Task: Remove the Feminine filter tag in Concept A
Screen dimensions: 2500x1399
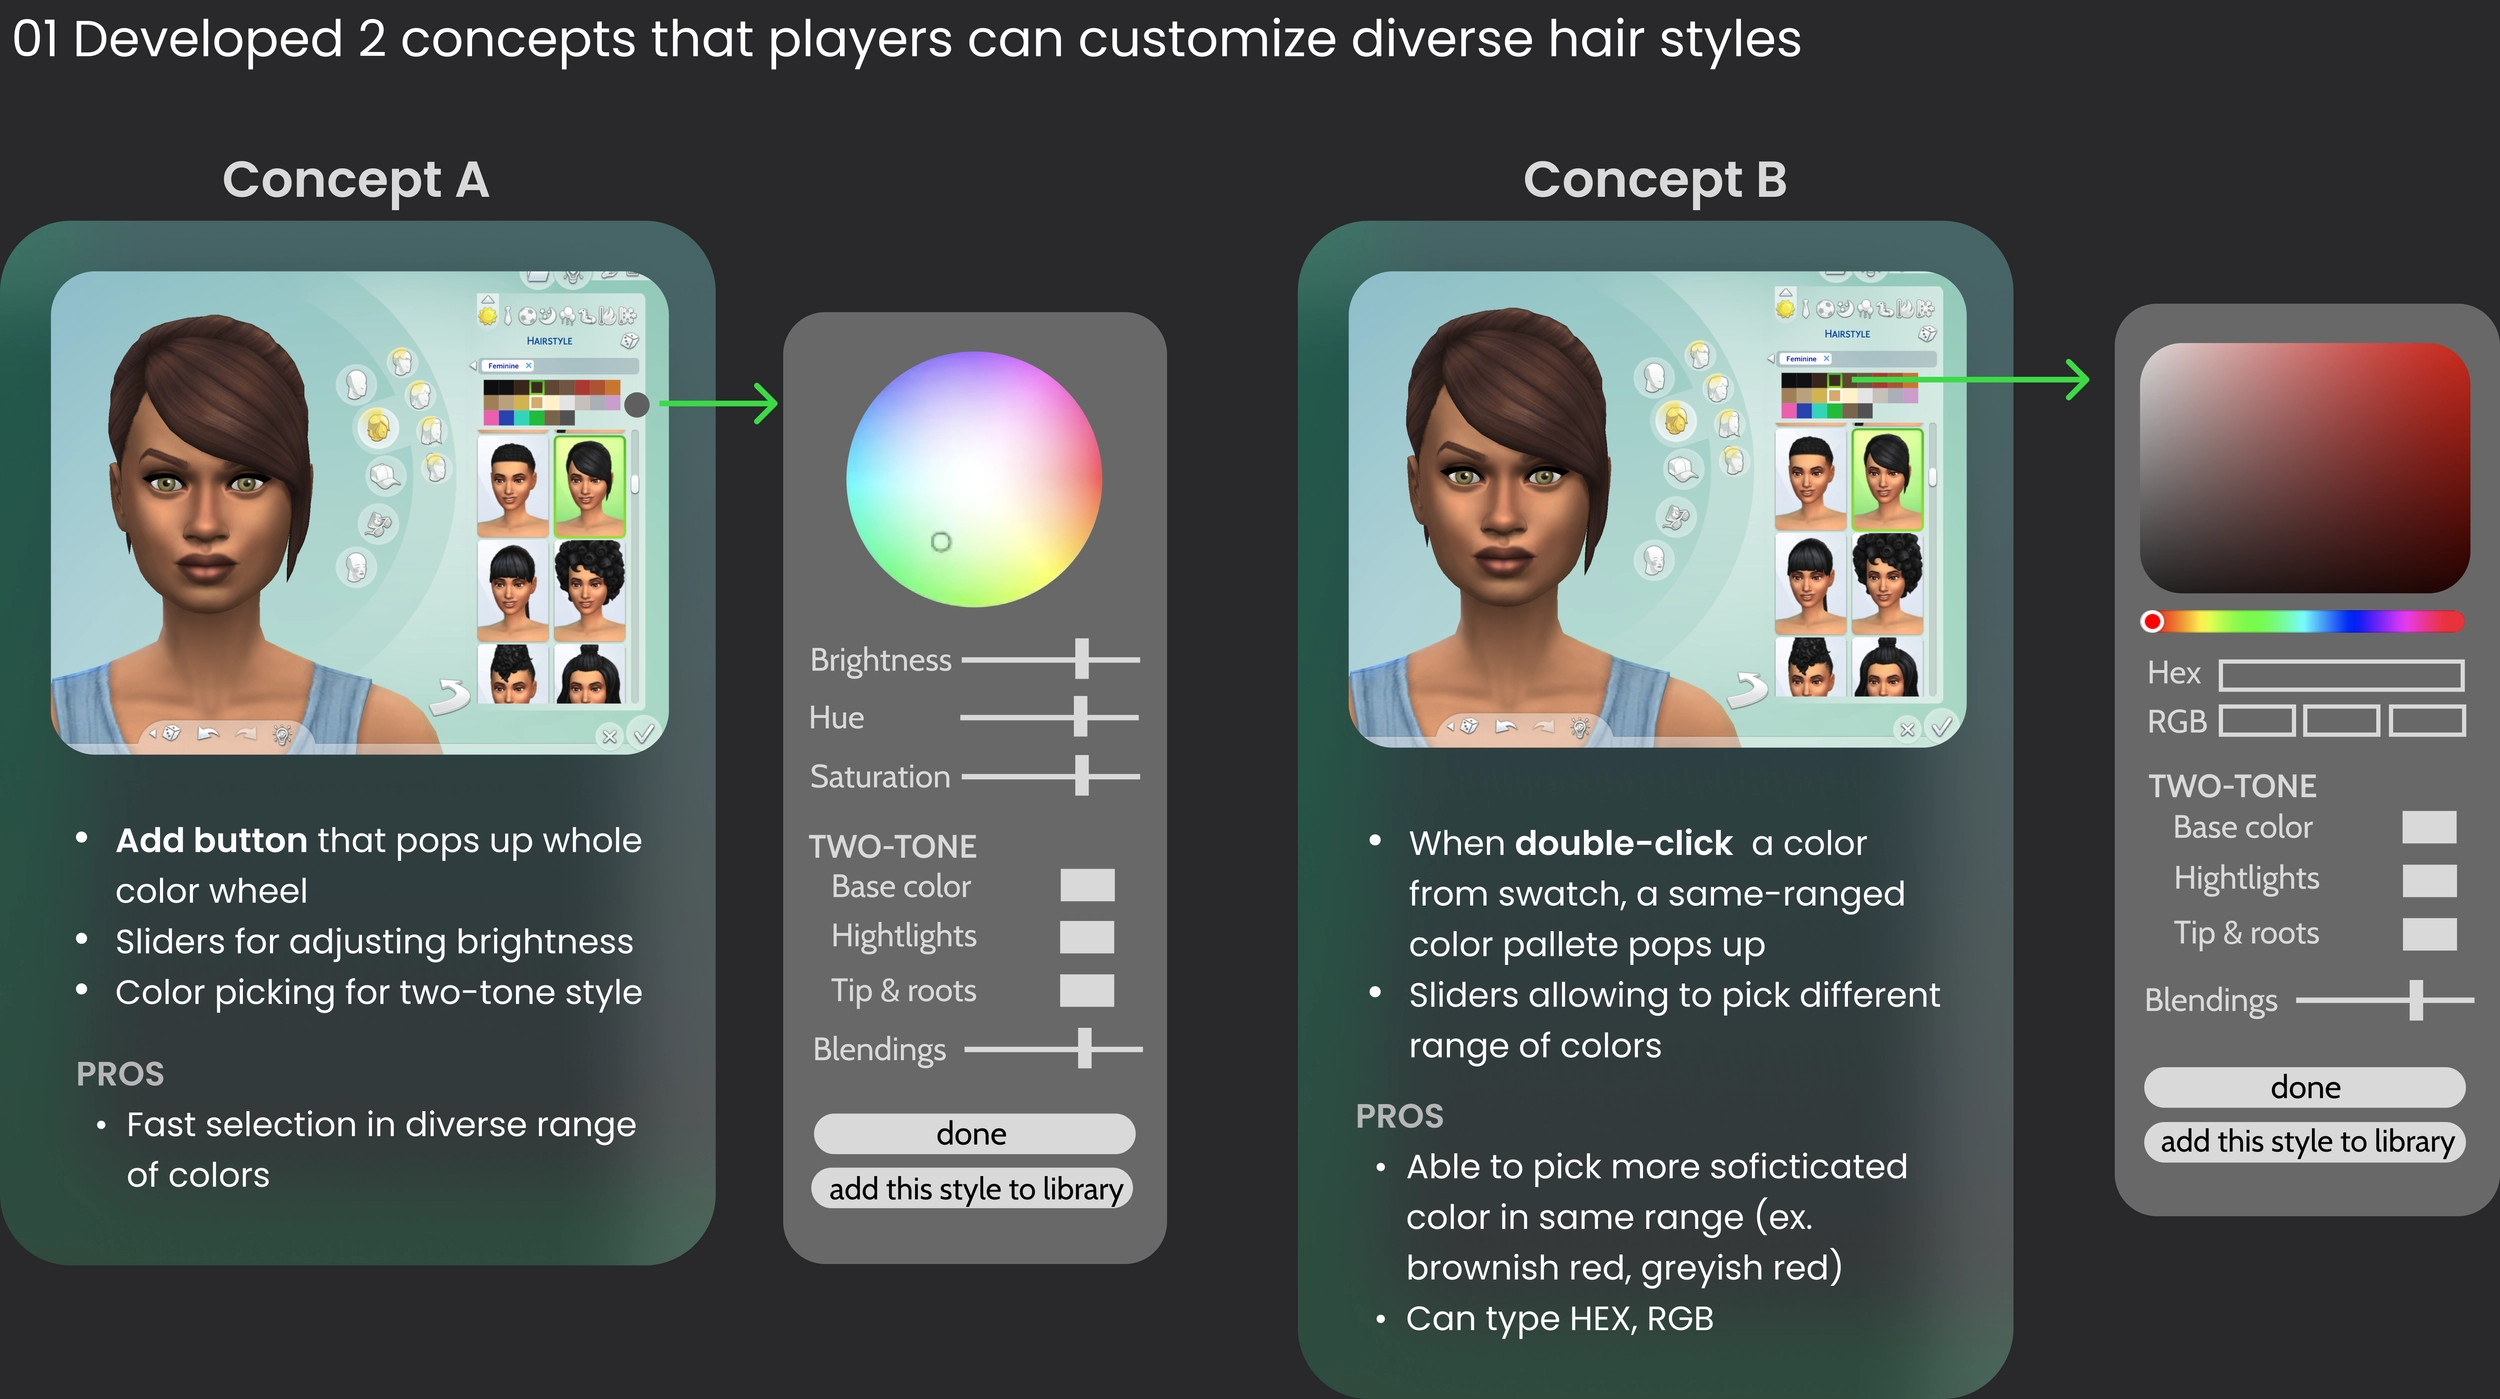Action: pos(529,366)
